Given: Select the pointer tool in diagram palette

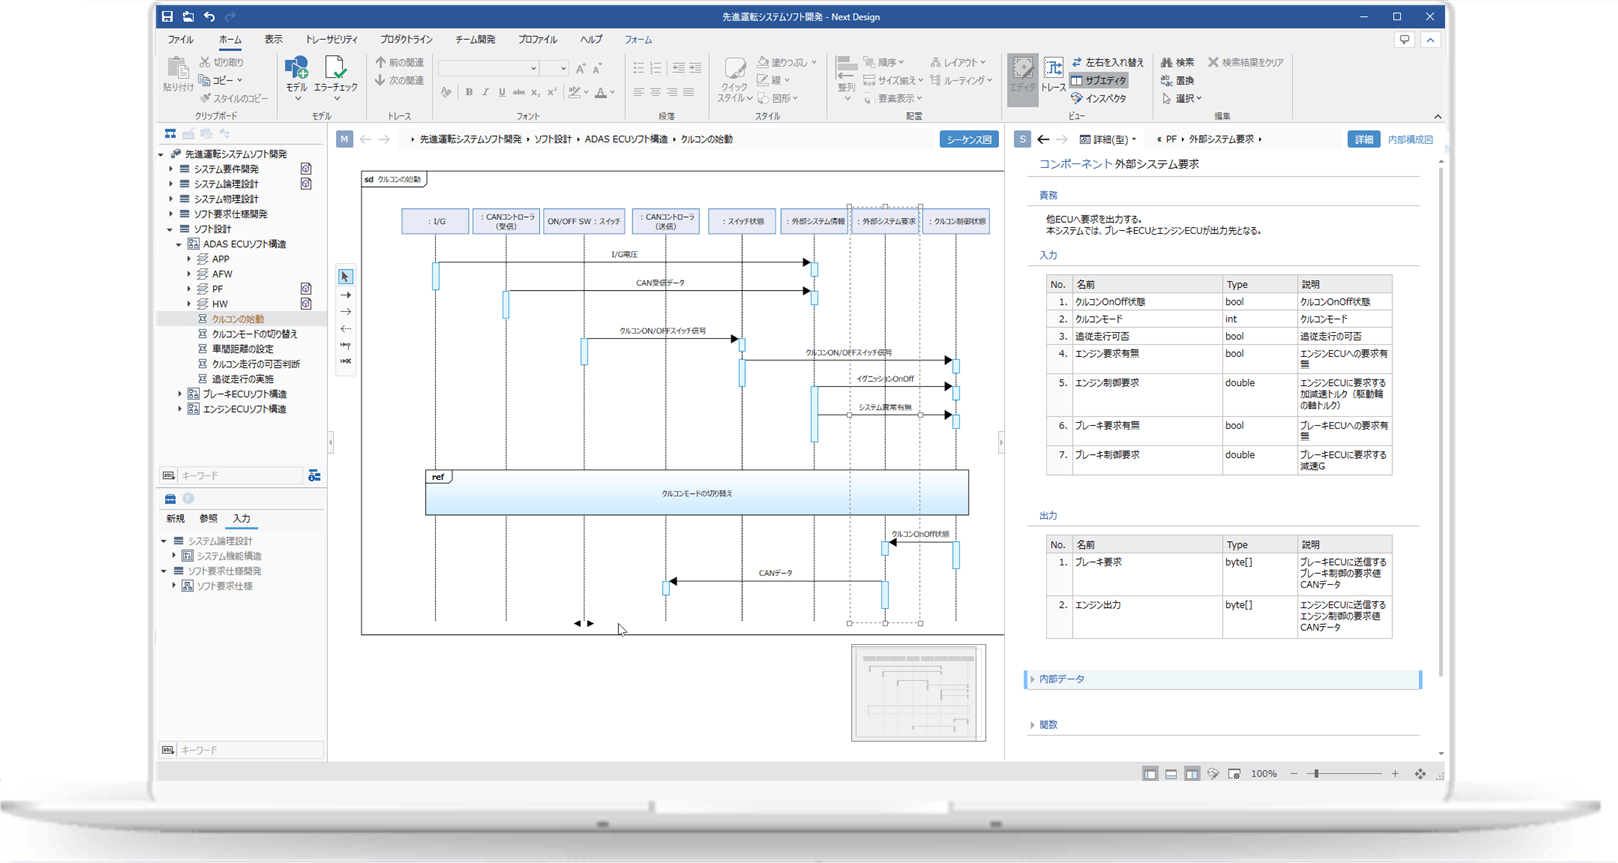Looking at the screenshot, I should click(x=345, y=277).
